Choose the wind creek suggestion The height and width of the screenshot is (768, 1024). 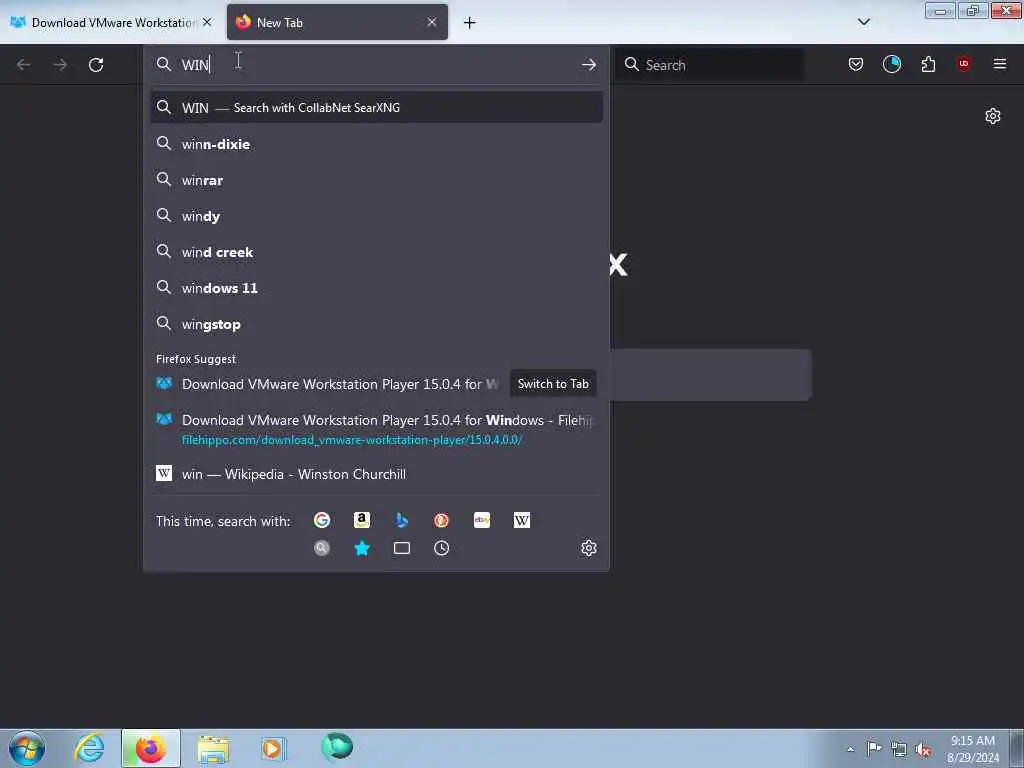click(376, 251)
